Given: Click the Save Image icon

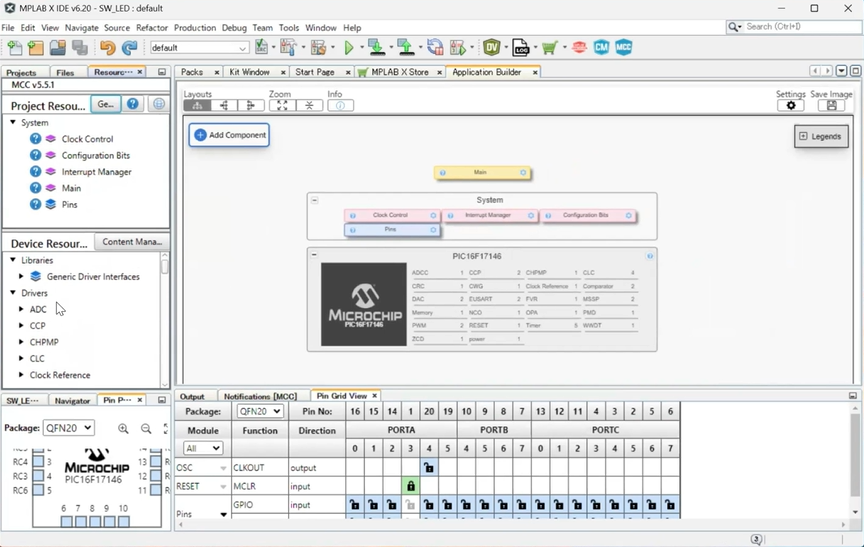Looking at the screenshot, I should pyautogui.click(x=832, y=105).
